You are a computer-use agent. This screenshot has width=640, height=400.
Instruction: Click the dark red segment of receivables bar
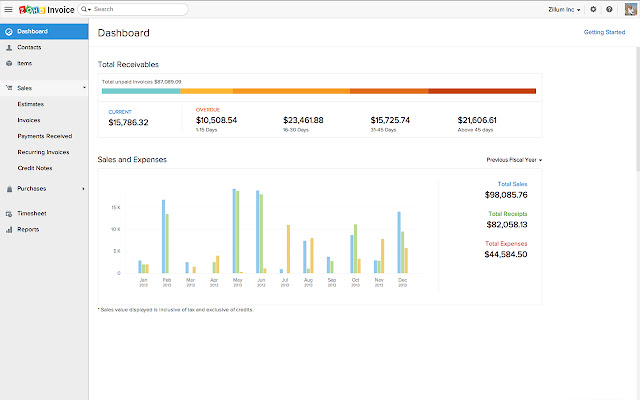482,91
